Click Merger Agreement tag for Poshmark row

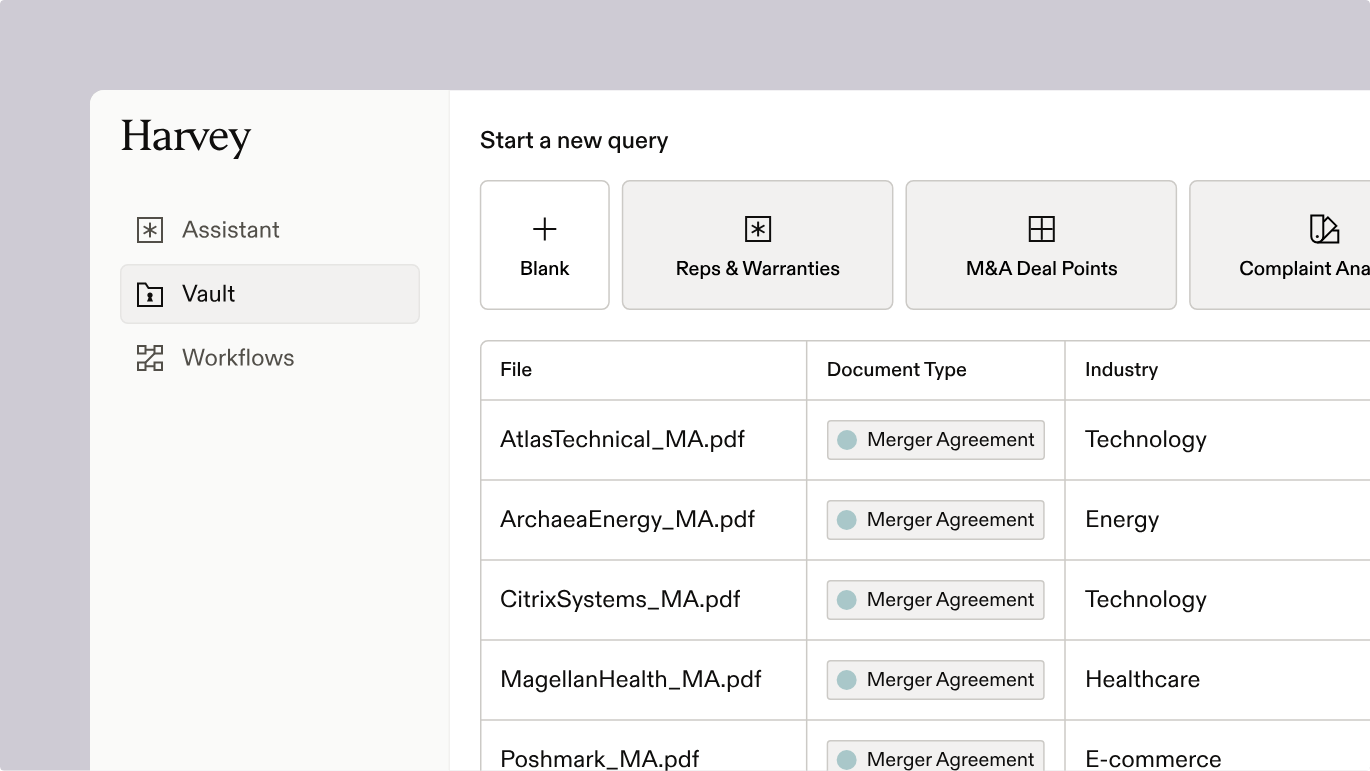click(936, 757)
